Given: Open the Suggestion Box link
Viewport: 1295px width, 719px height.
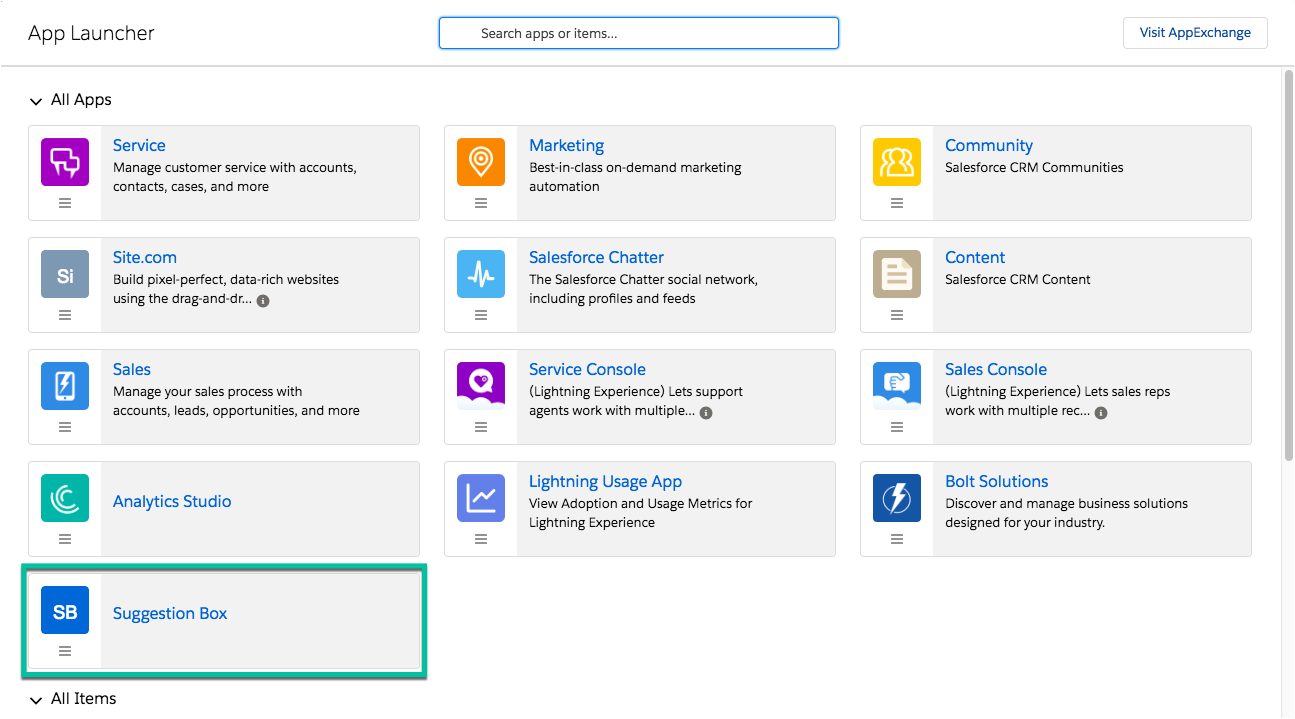Looking at the screenshot, I should pyautogui.click(x=170, y=613).
